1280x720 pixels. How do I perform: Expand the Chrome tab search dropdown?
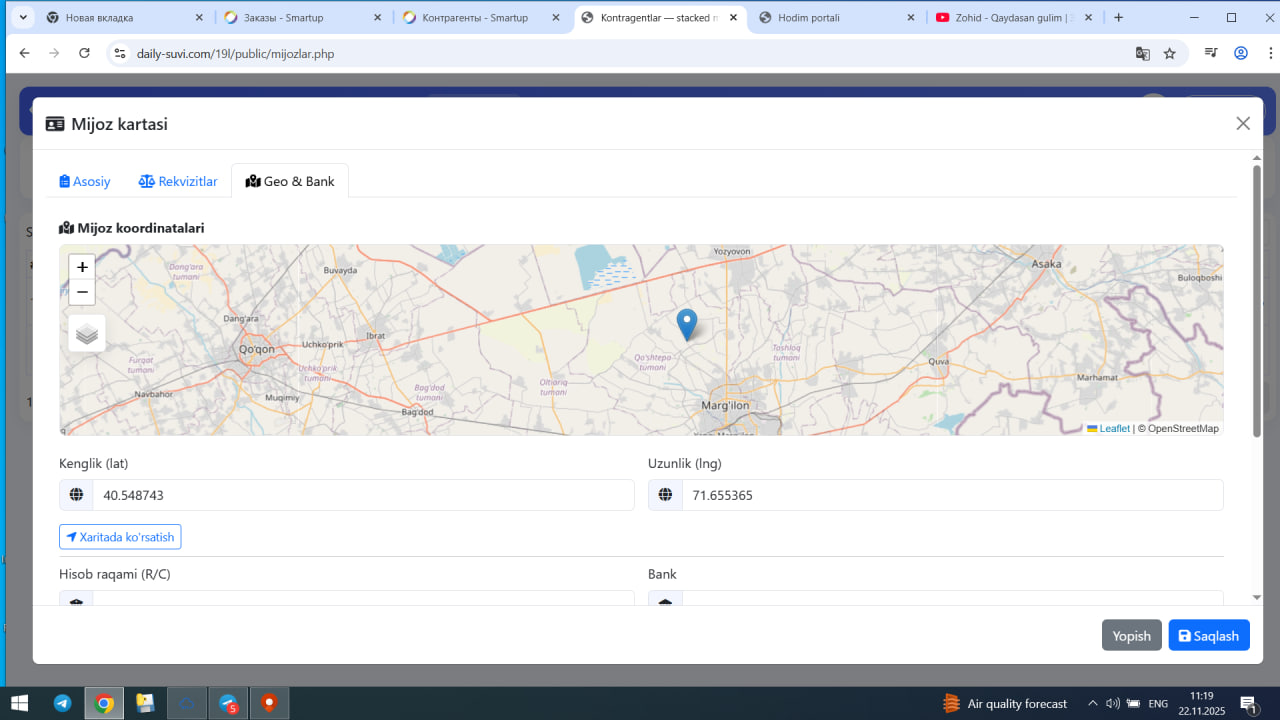22,17
